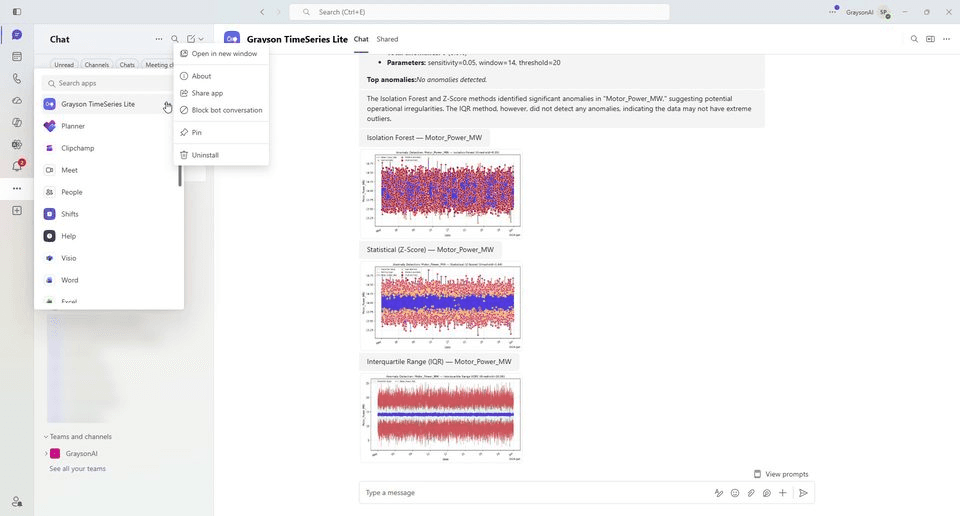
Task: Switch to the Chat tab
Action: click(x=361, y=39)
